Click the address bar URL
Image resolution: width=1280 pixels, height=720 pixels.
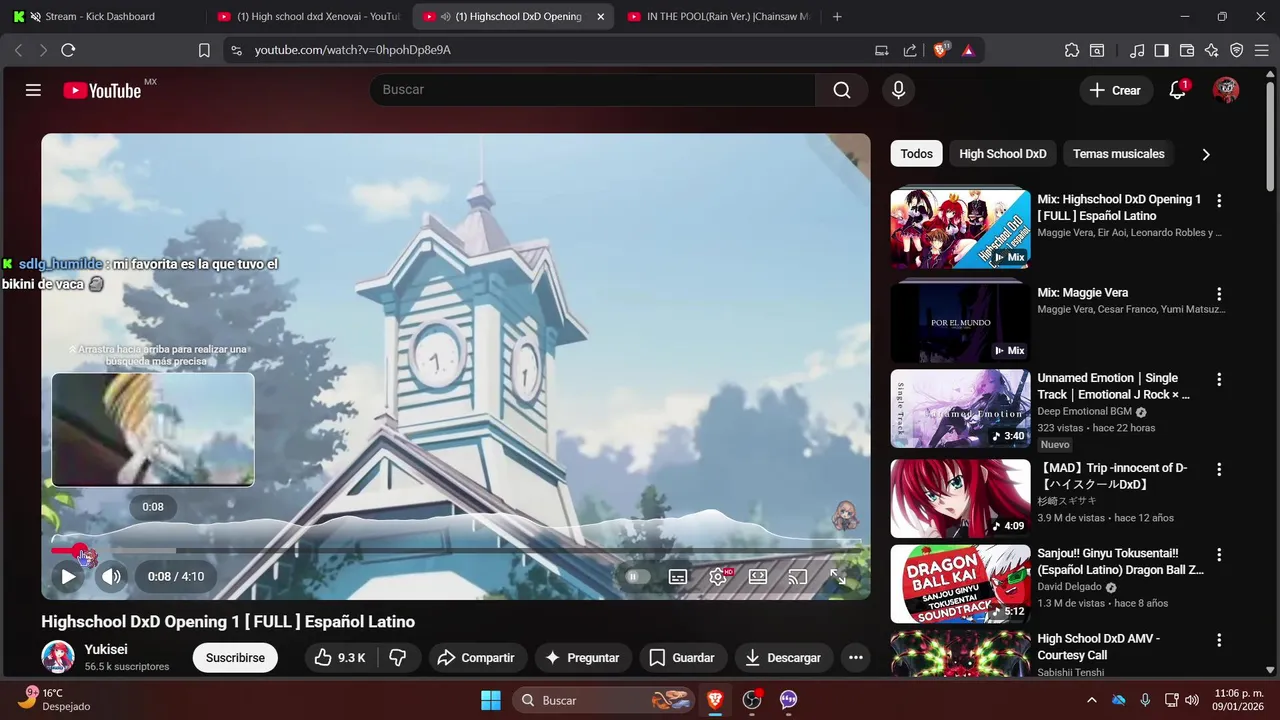point(352,50)
